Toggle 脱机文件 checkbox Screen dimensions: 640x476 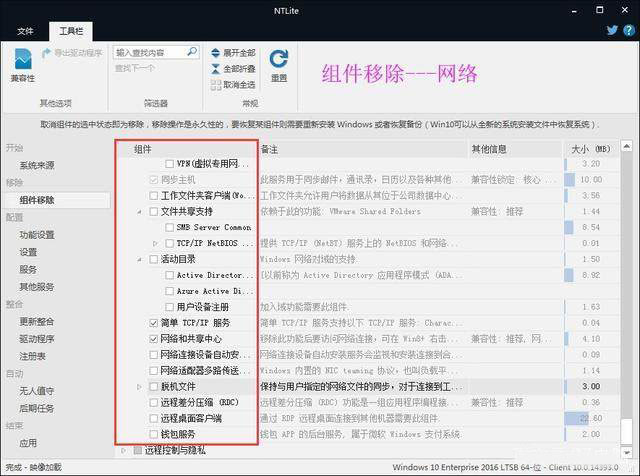click(153, 387)
